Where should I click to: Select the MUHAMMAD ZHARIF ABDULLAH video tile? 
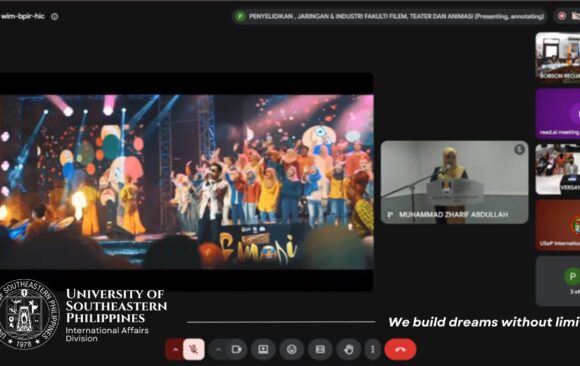(455, 182)
